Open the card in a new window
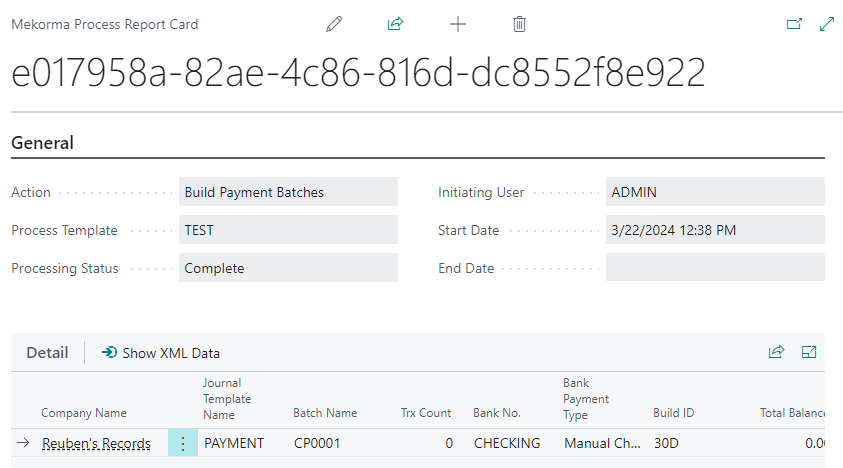Image resolution: width=843 pixels, height=468 pixels. click(794, 24)
